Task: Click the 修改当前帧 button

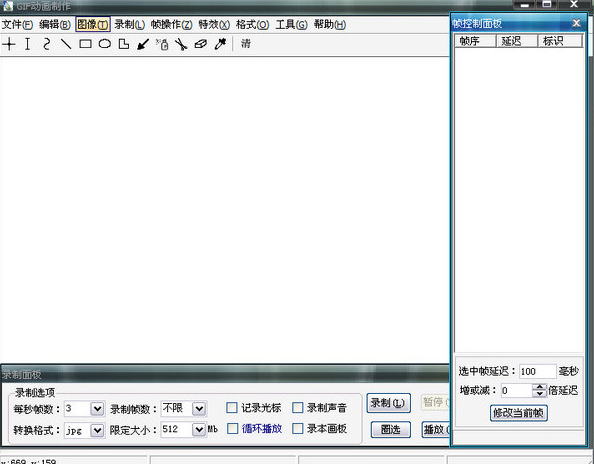Action: (519, 413)
